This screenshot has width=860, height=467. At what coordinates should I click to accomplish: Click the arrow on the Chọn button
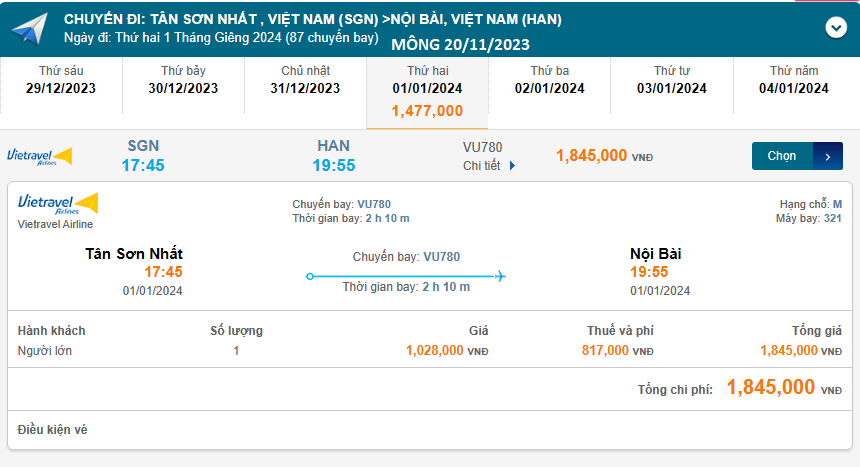(828, 156)
